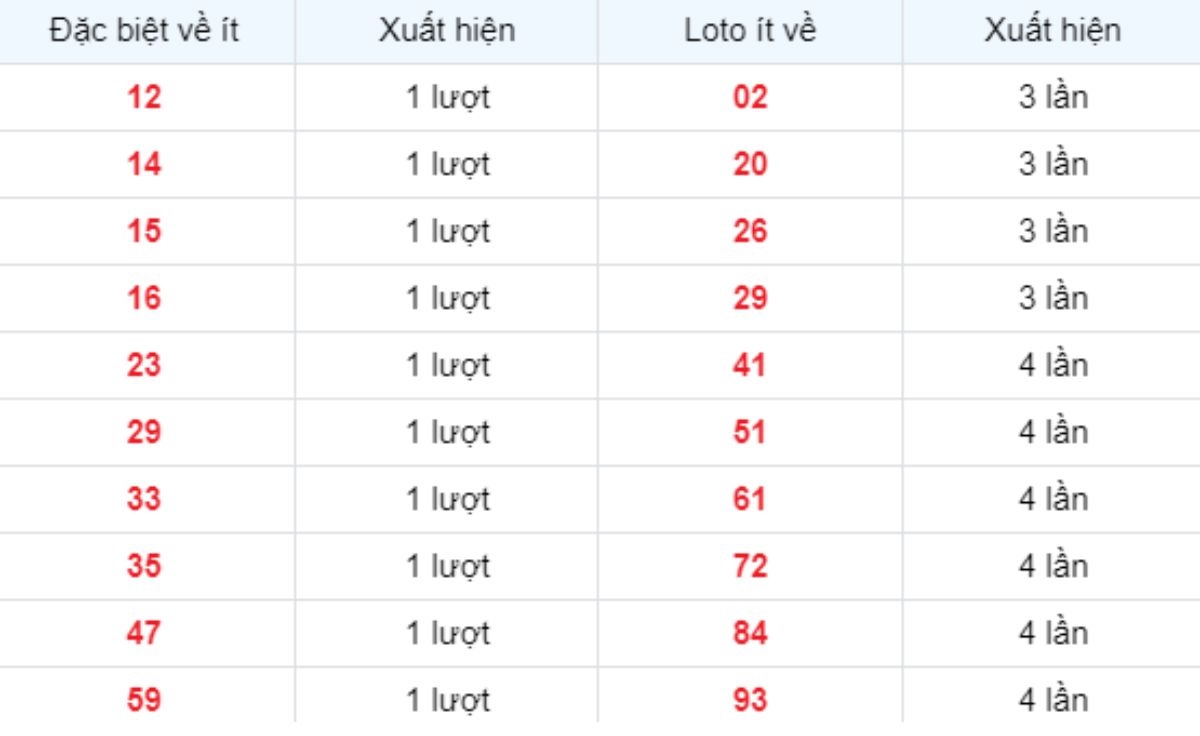Image resolution: width=1200 pixels, height=736 pixels.
Task: Select loto number 02
Action: pos(750,98)
